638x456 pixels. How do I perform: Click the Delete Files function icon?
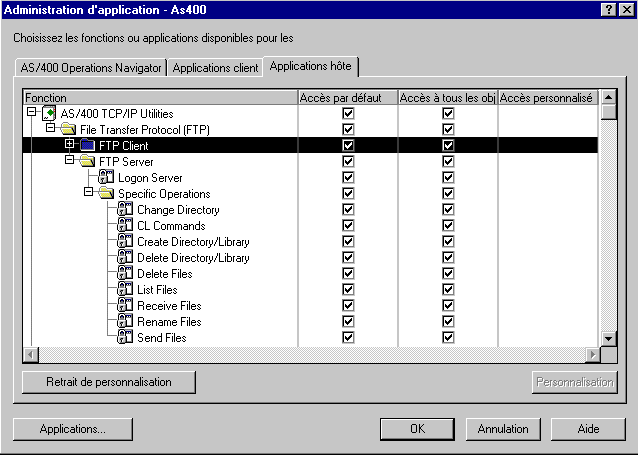(125, 273)
